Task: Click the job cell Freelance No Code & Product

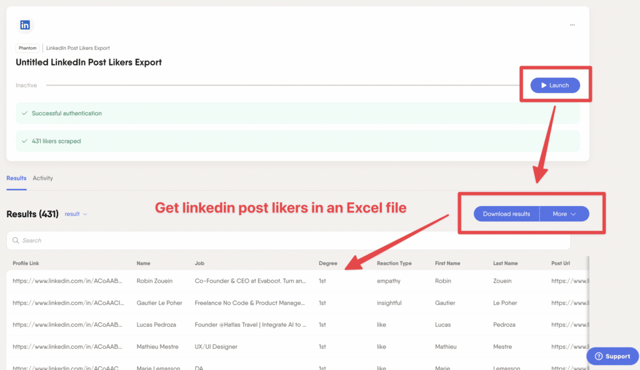Action: 250,303
